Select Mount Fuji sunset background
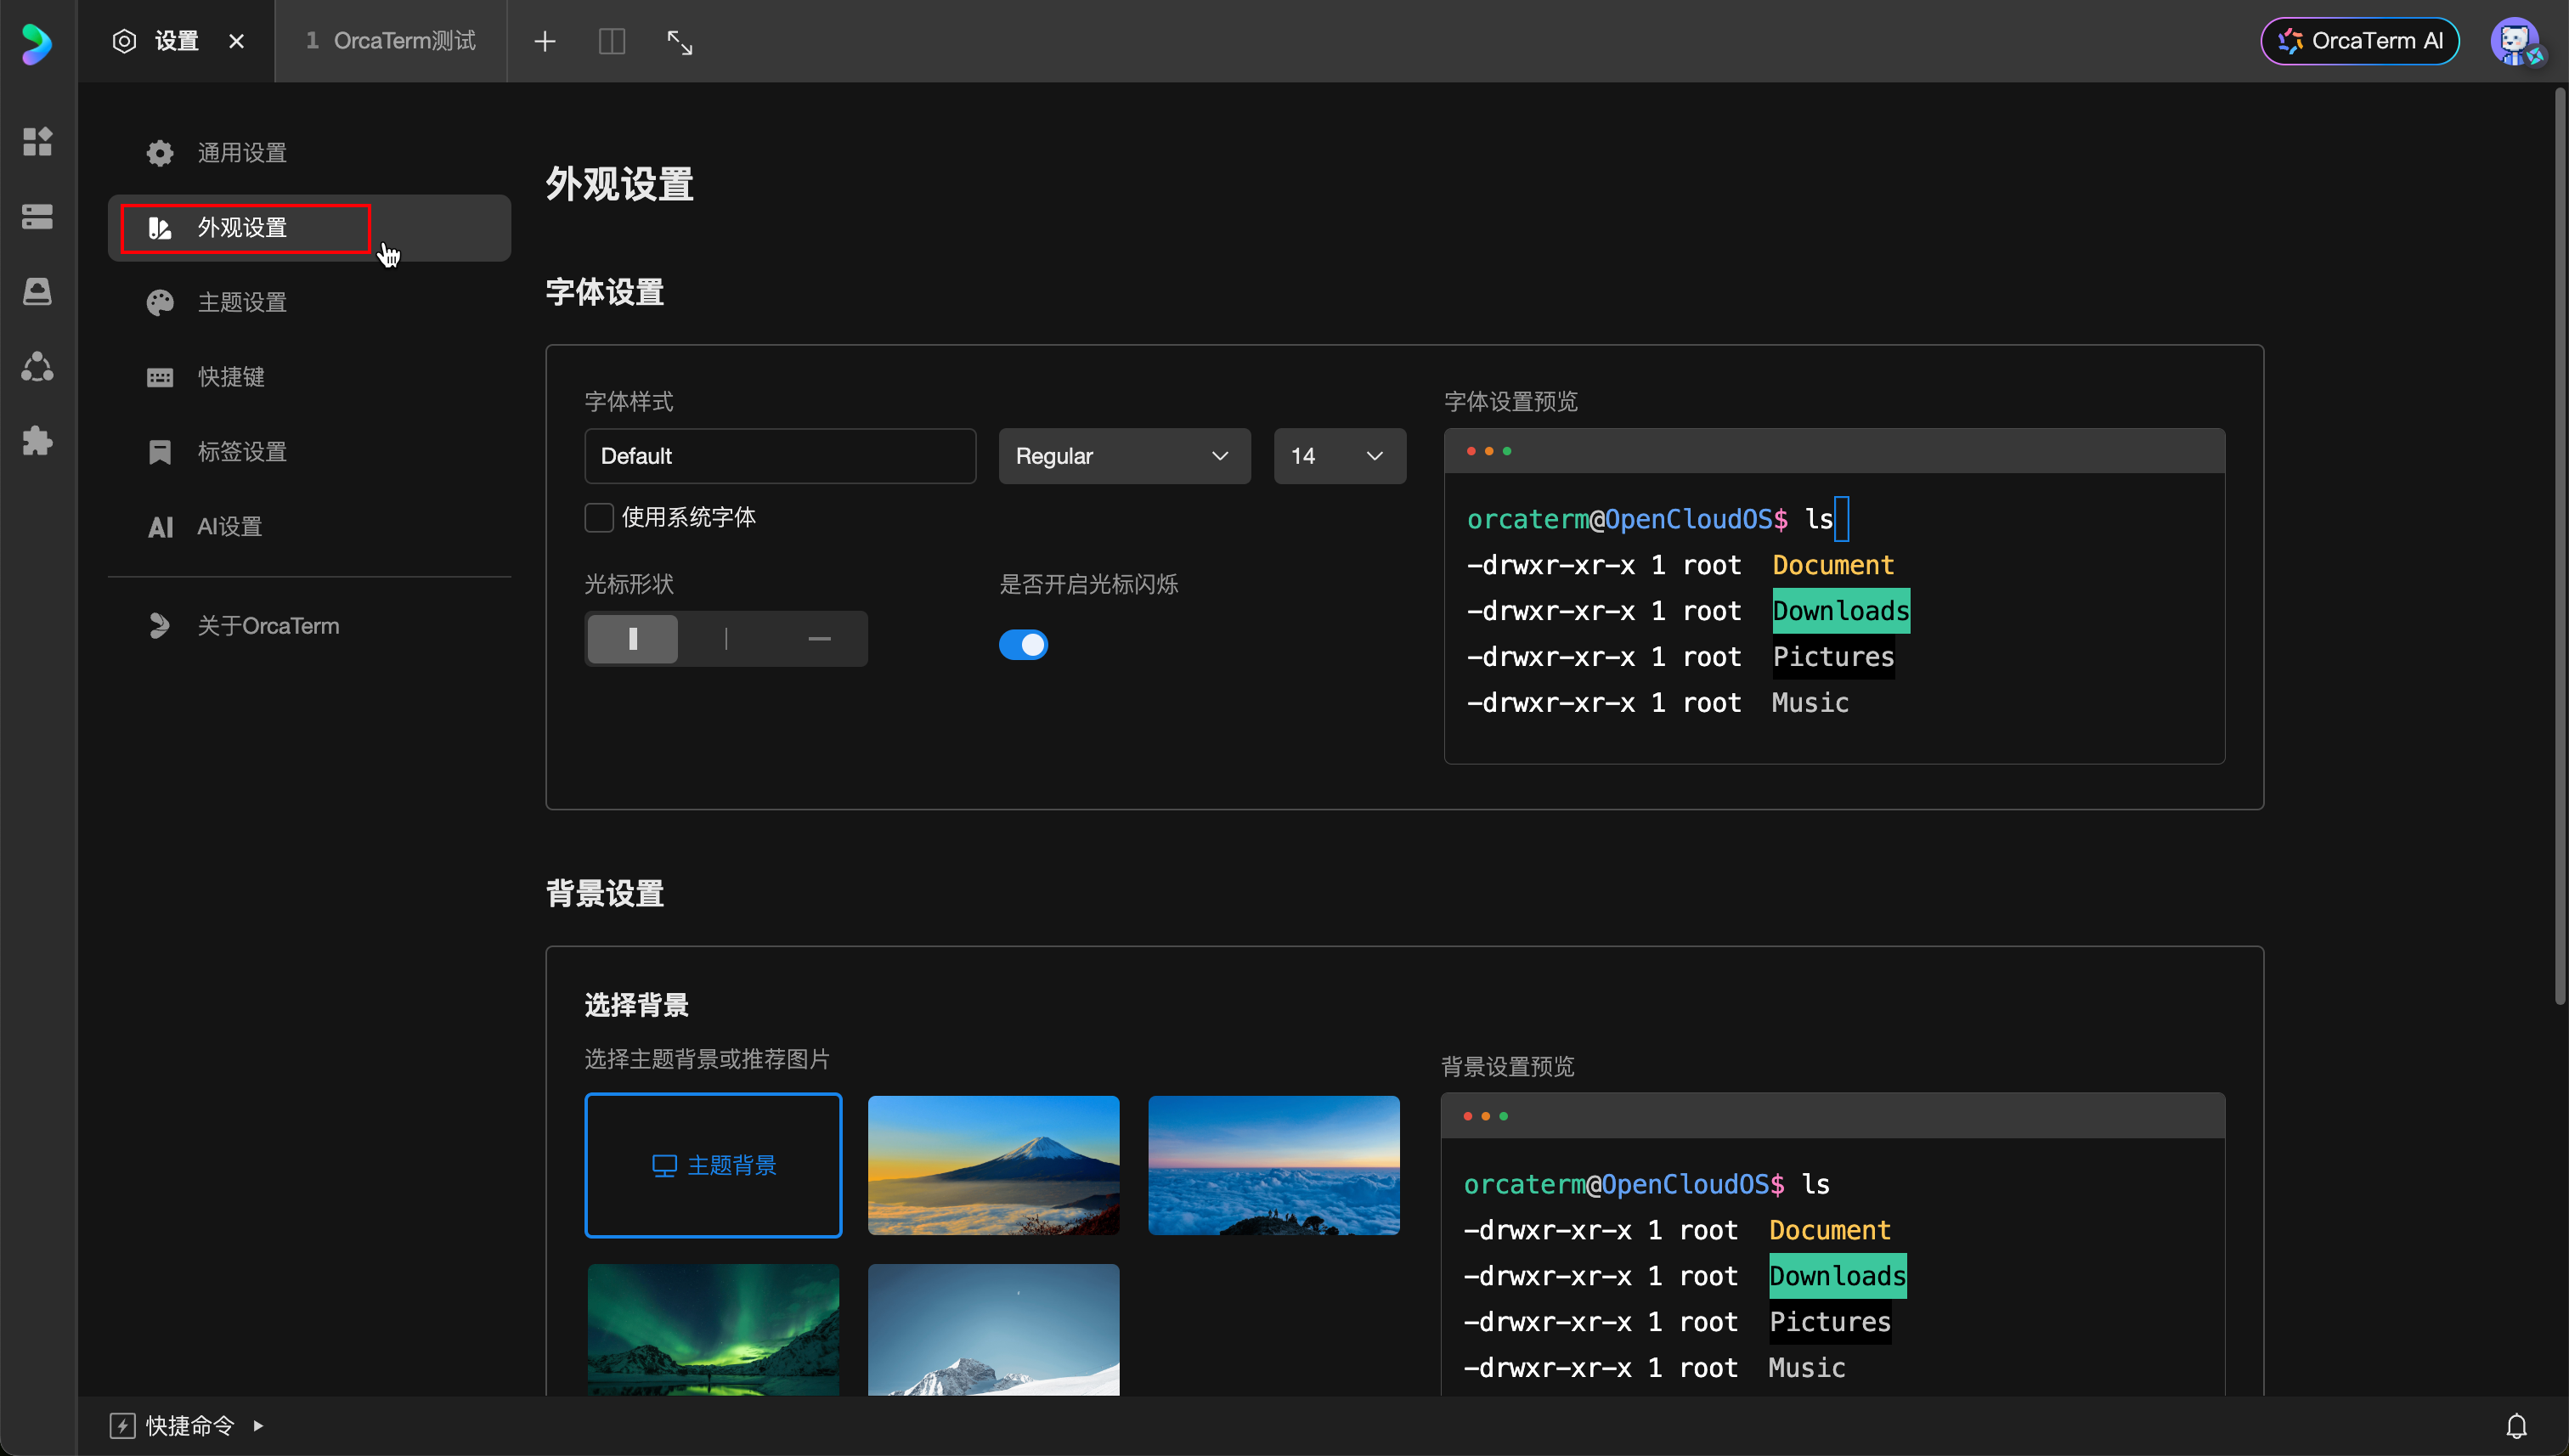Image resolution: width=2569 pixels, height=1456 pixels. 993,1165
